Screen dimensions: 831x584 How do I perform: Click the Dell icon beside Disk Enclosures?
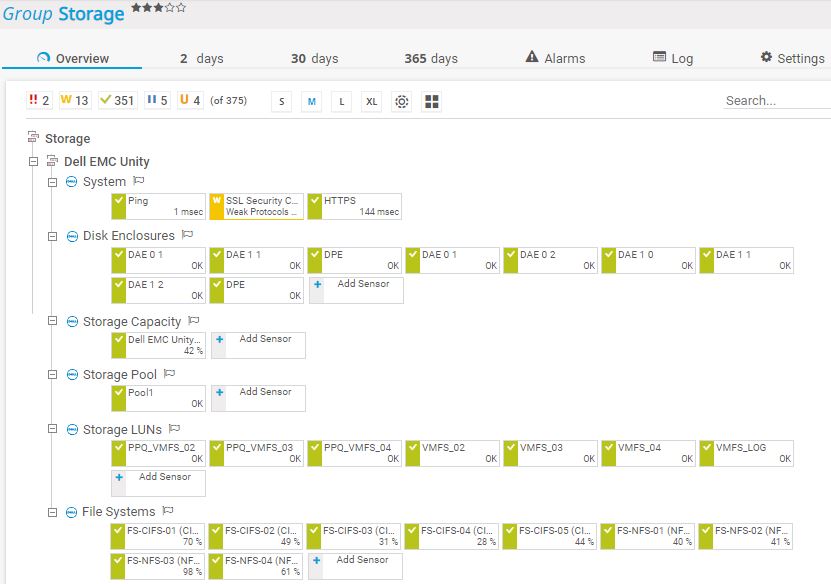coord(72,236)
